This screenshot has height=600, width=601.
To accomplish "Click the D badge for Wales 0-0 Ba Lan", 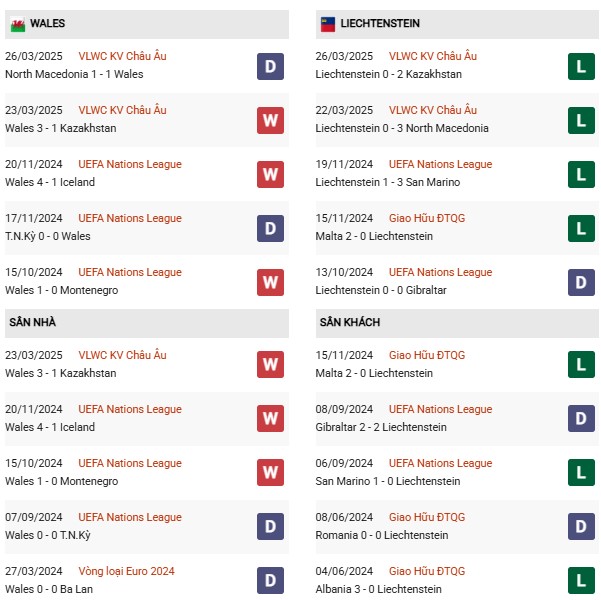I will [x=270, y=580].
